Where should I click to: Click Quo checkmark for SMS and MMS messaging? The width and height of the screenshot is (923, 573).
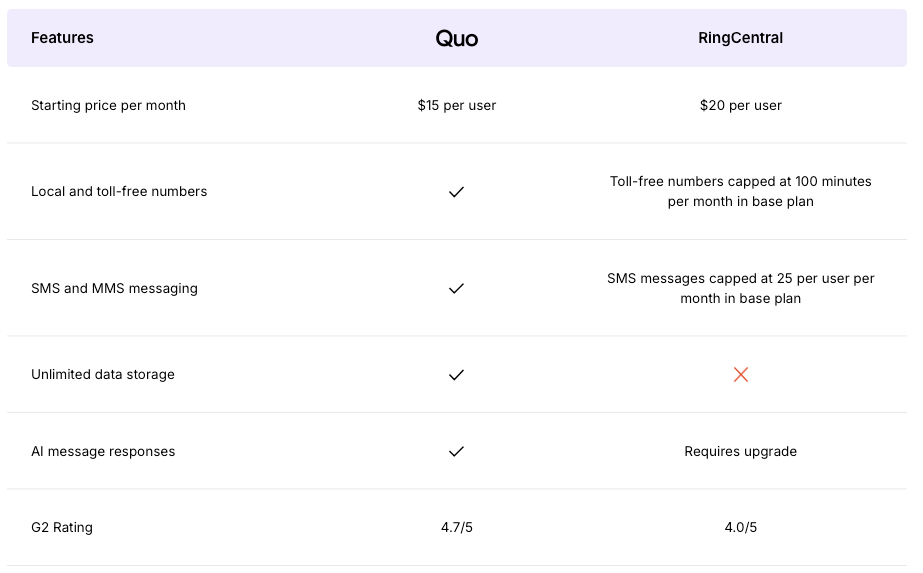tap(456, 288)
